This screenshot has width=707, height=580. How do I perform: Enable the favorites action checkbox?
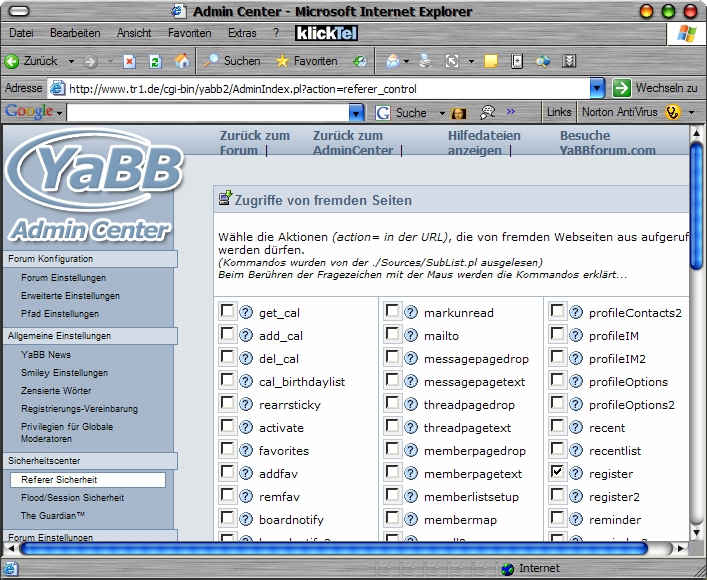[x=228, y=449]
